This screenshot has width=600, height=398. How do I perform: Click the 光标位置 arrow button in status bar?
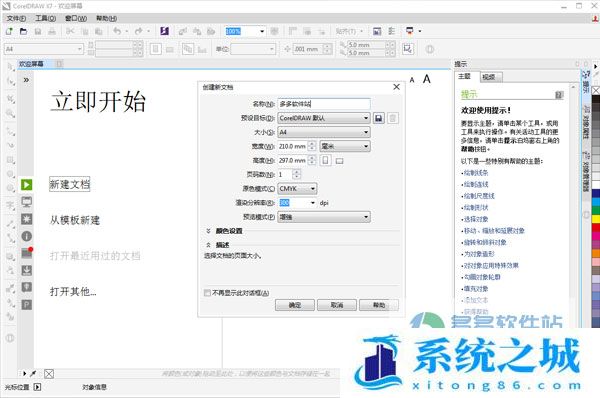(x=37, y=387)
